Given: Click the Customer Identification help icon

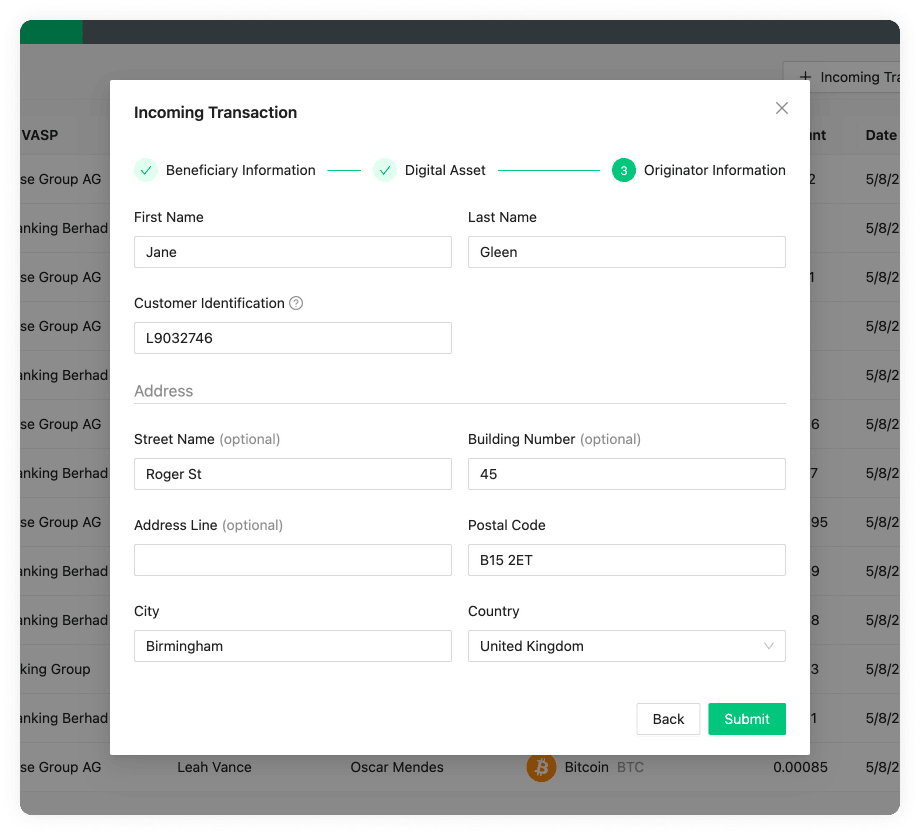Looking at the screenshot, I should (x=296, y=303).
